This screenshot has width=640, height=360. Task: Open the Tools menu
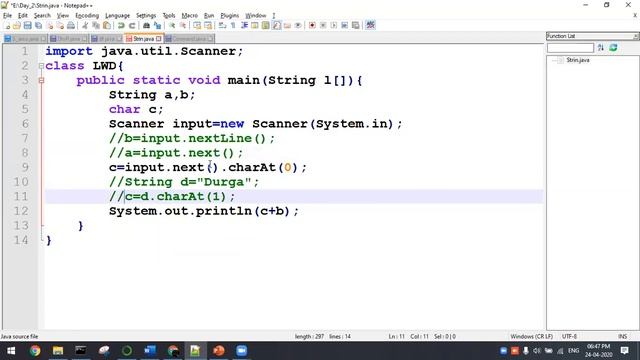tap(169, 16)
